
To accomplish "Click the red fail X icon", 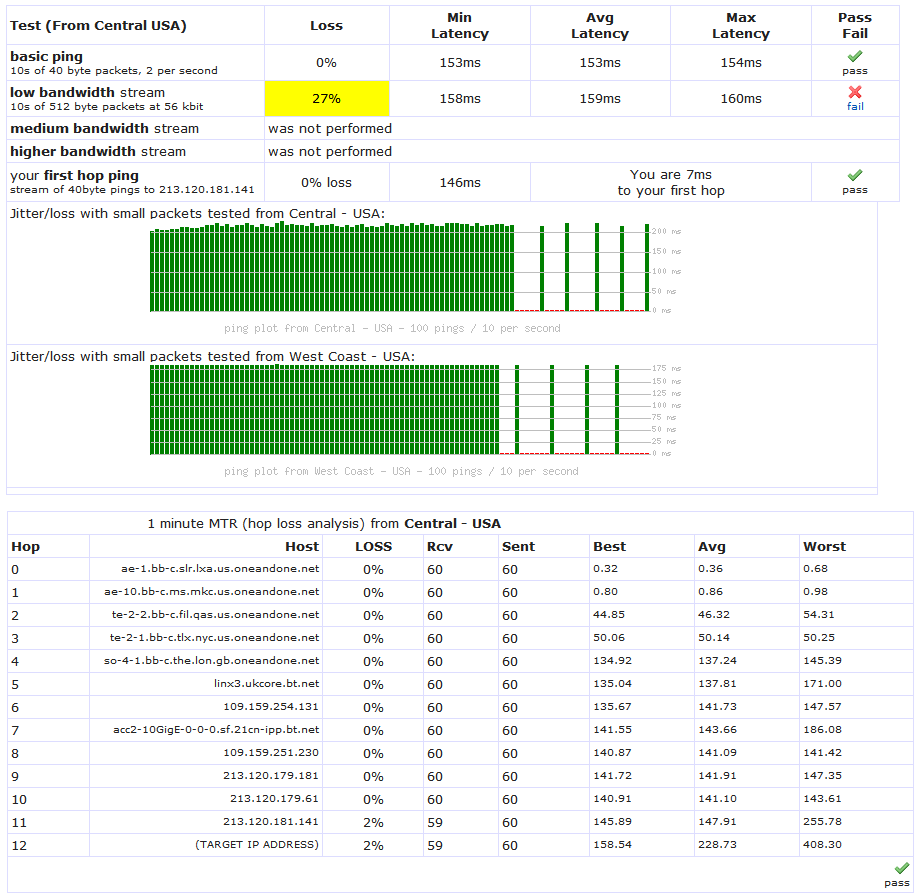I will [x=855, y=92].
